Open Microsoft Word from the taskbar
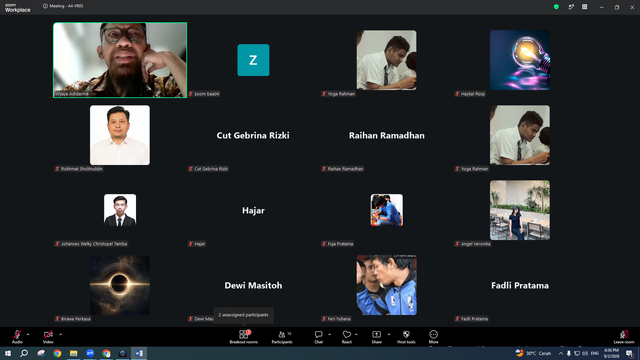This screenshot has height=360, width=640. tap(139, 353)
